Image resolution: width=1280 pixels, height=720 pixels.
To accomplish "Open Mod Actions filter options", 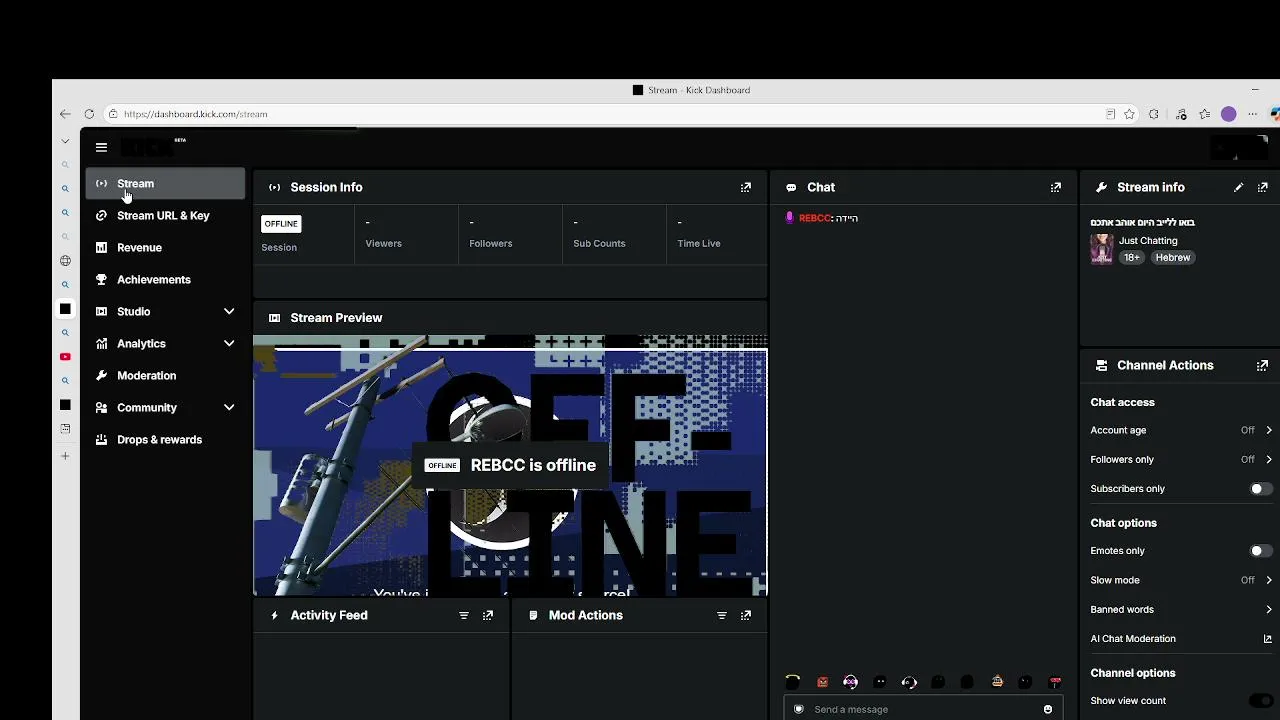I will (722, 616).
